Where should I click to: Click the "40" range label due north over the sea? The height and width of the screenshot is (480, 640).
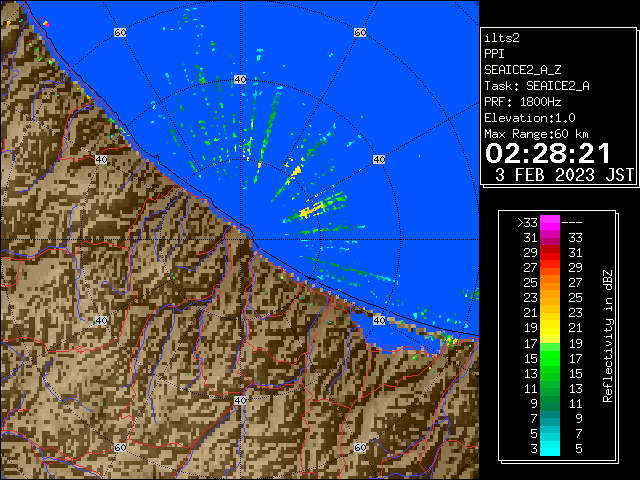[240, 80]
